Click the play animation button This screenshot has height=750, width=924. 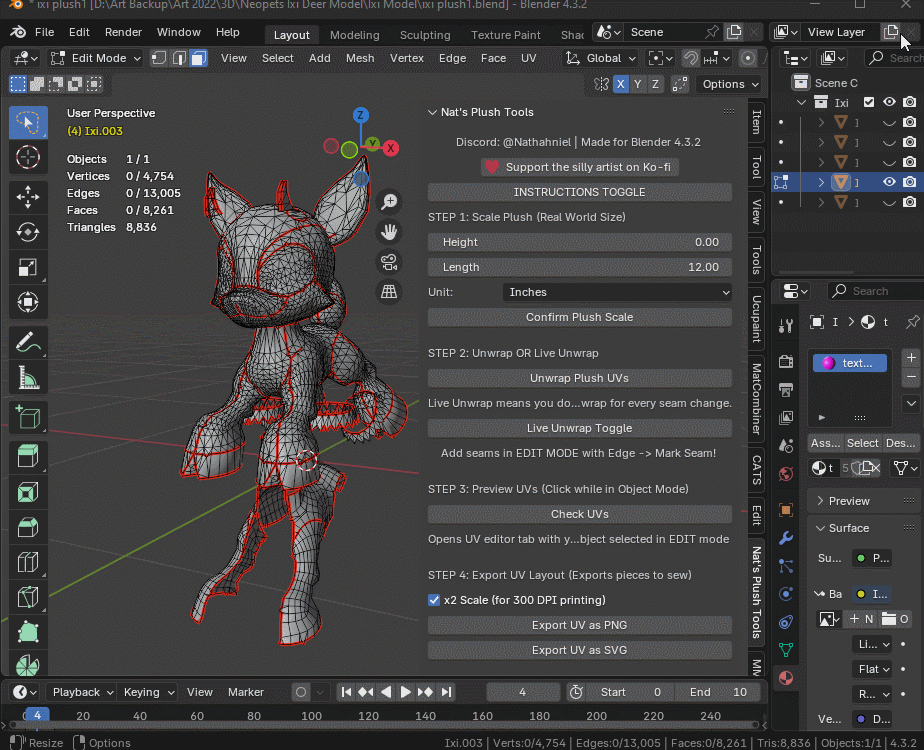(405, 692)
